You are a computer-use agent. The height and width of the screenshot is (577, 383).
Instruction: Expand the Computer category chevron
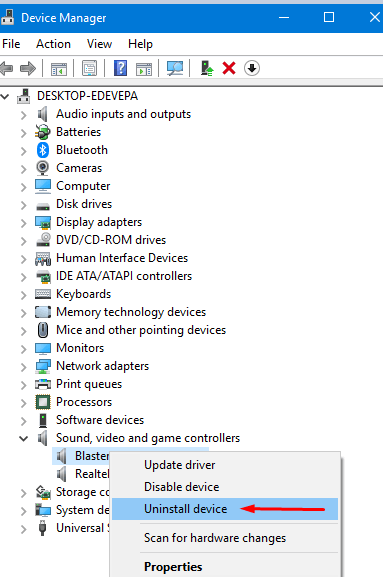[x=24, y=187]
